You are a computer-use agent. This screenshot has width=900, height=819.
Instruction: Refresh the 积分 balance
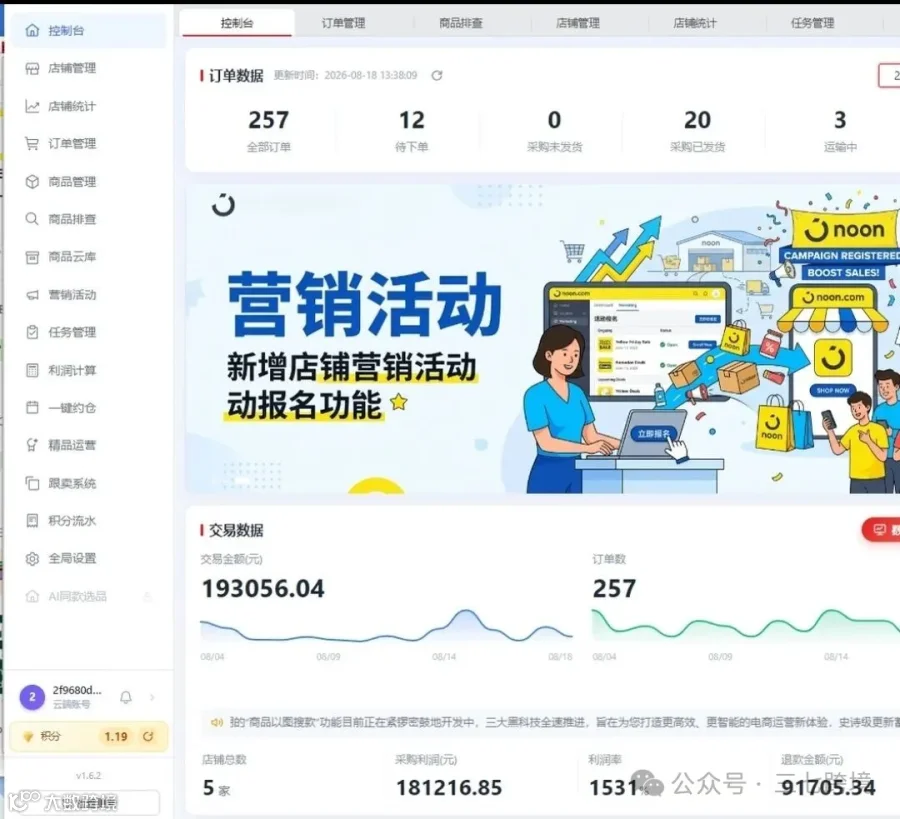click(x=148, y=736)
